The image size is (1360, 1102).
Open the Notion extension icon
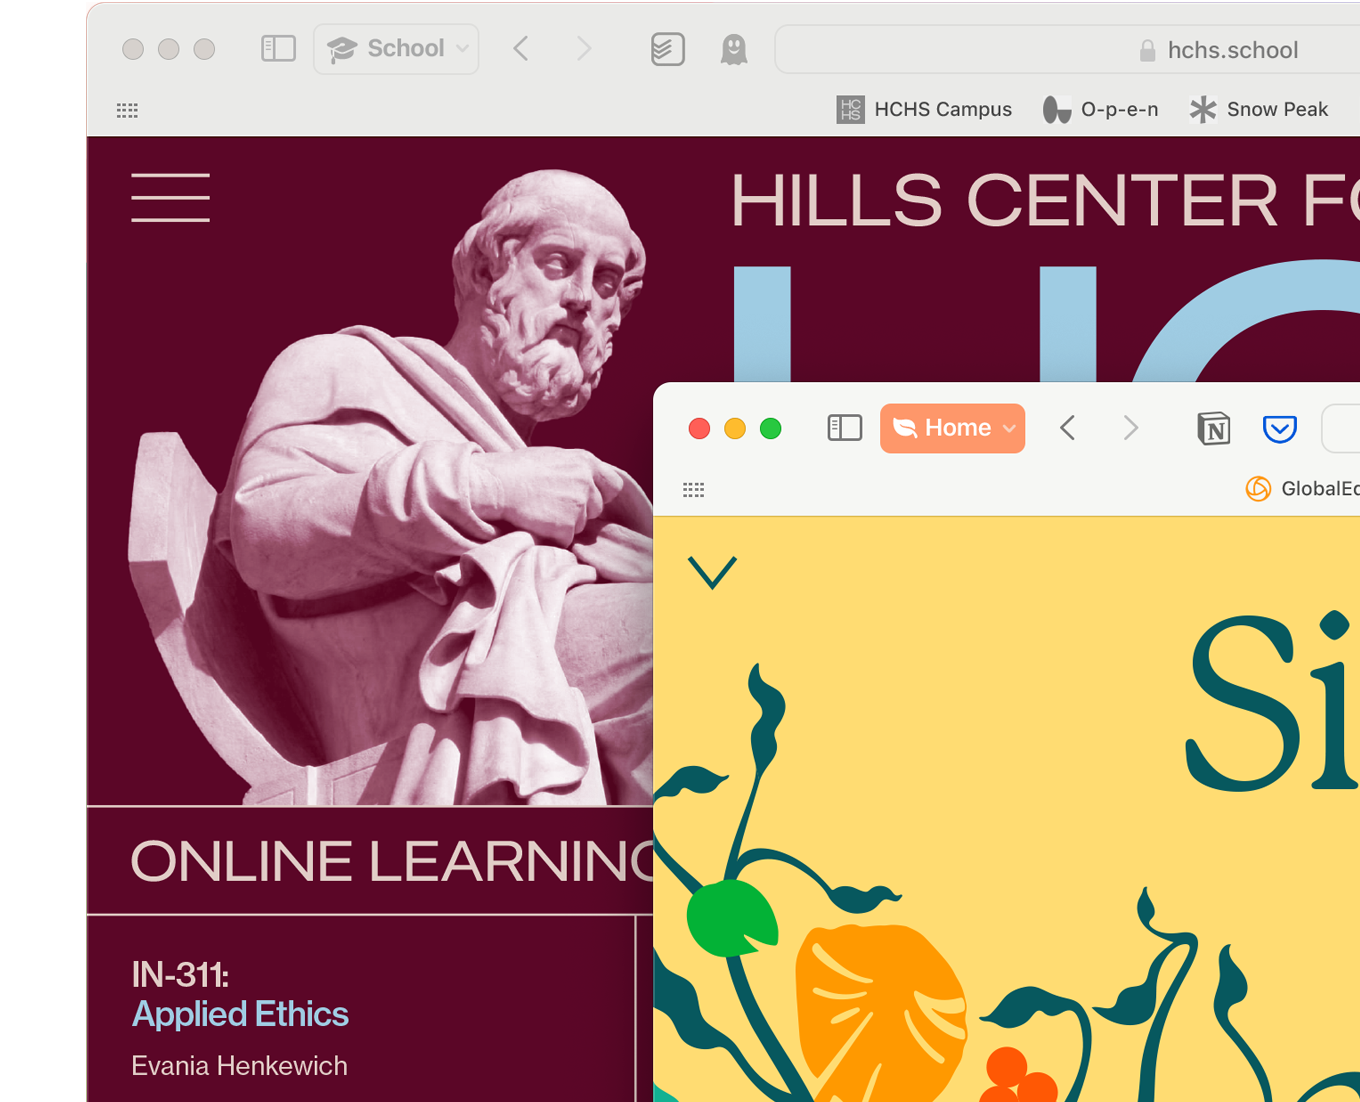[1213, 429]
